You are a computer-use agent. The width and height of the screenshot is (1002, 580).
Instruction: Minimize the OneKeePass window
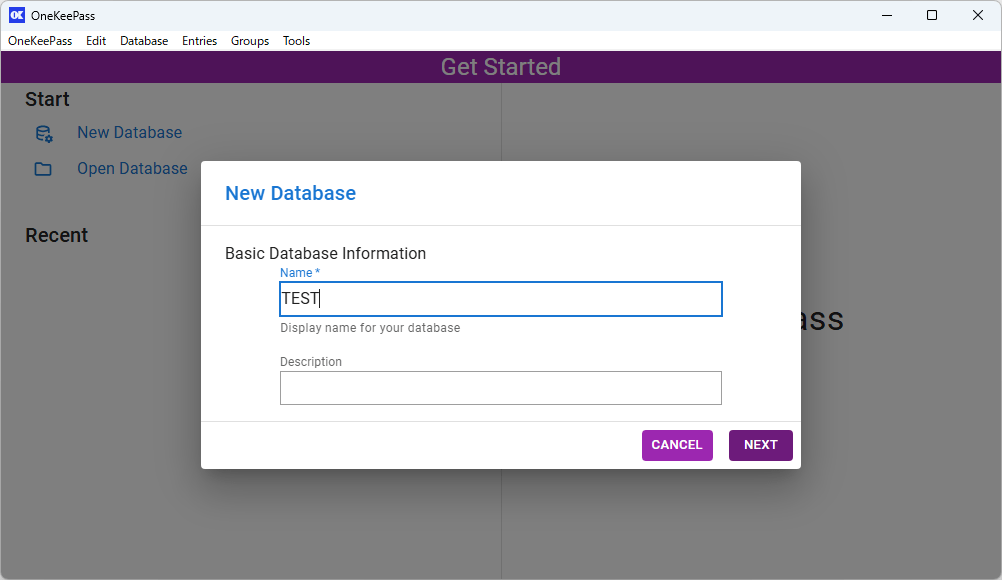886,15
